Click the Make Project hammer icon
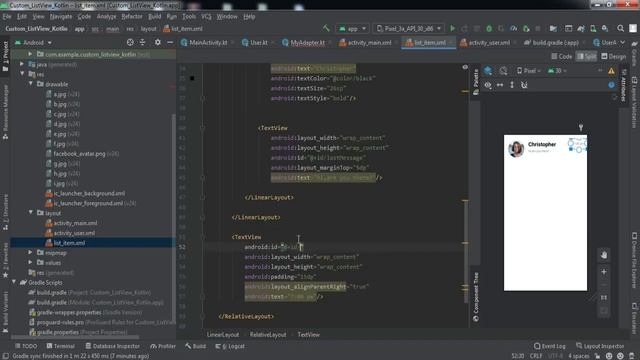This screenshot has height=360, width=640. [326, 28]
